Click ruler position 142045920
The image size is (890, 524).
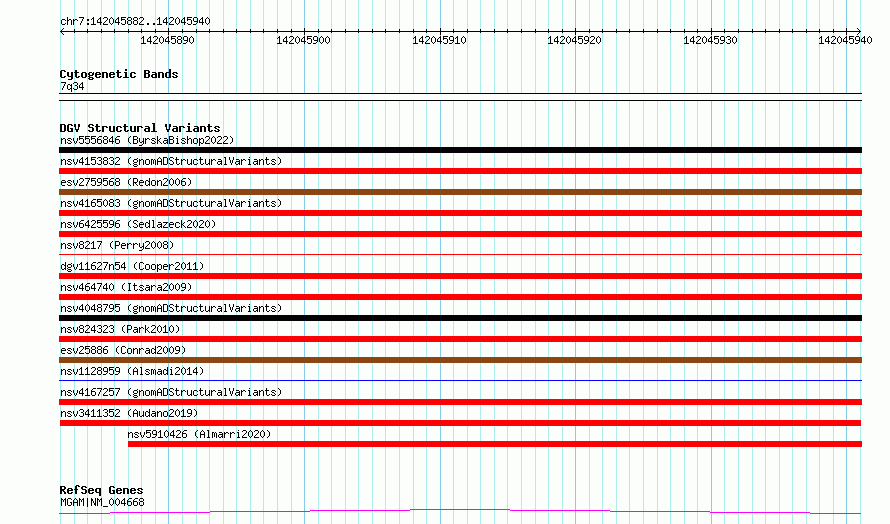click(x=574, y=40)
